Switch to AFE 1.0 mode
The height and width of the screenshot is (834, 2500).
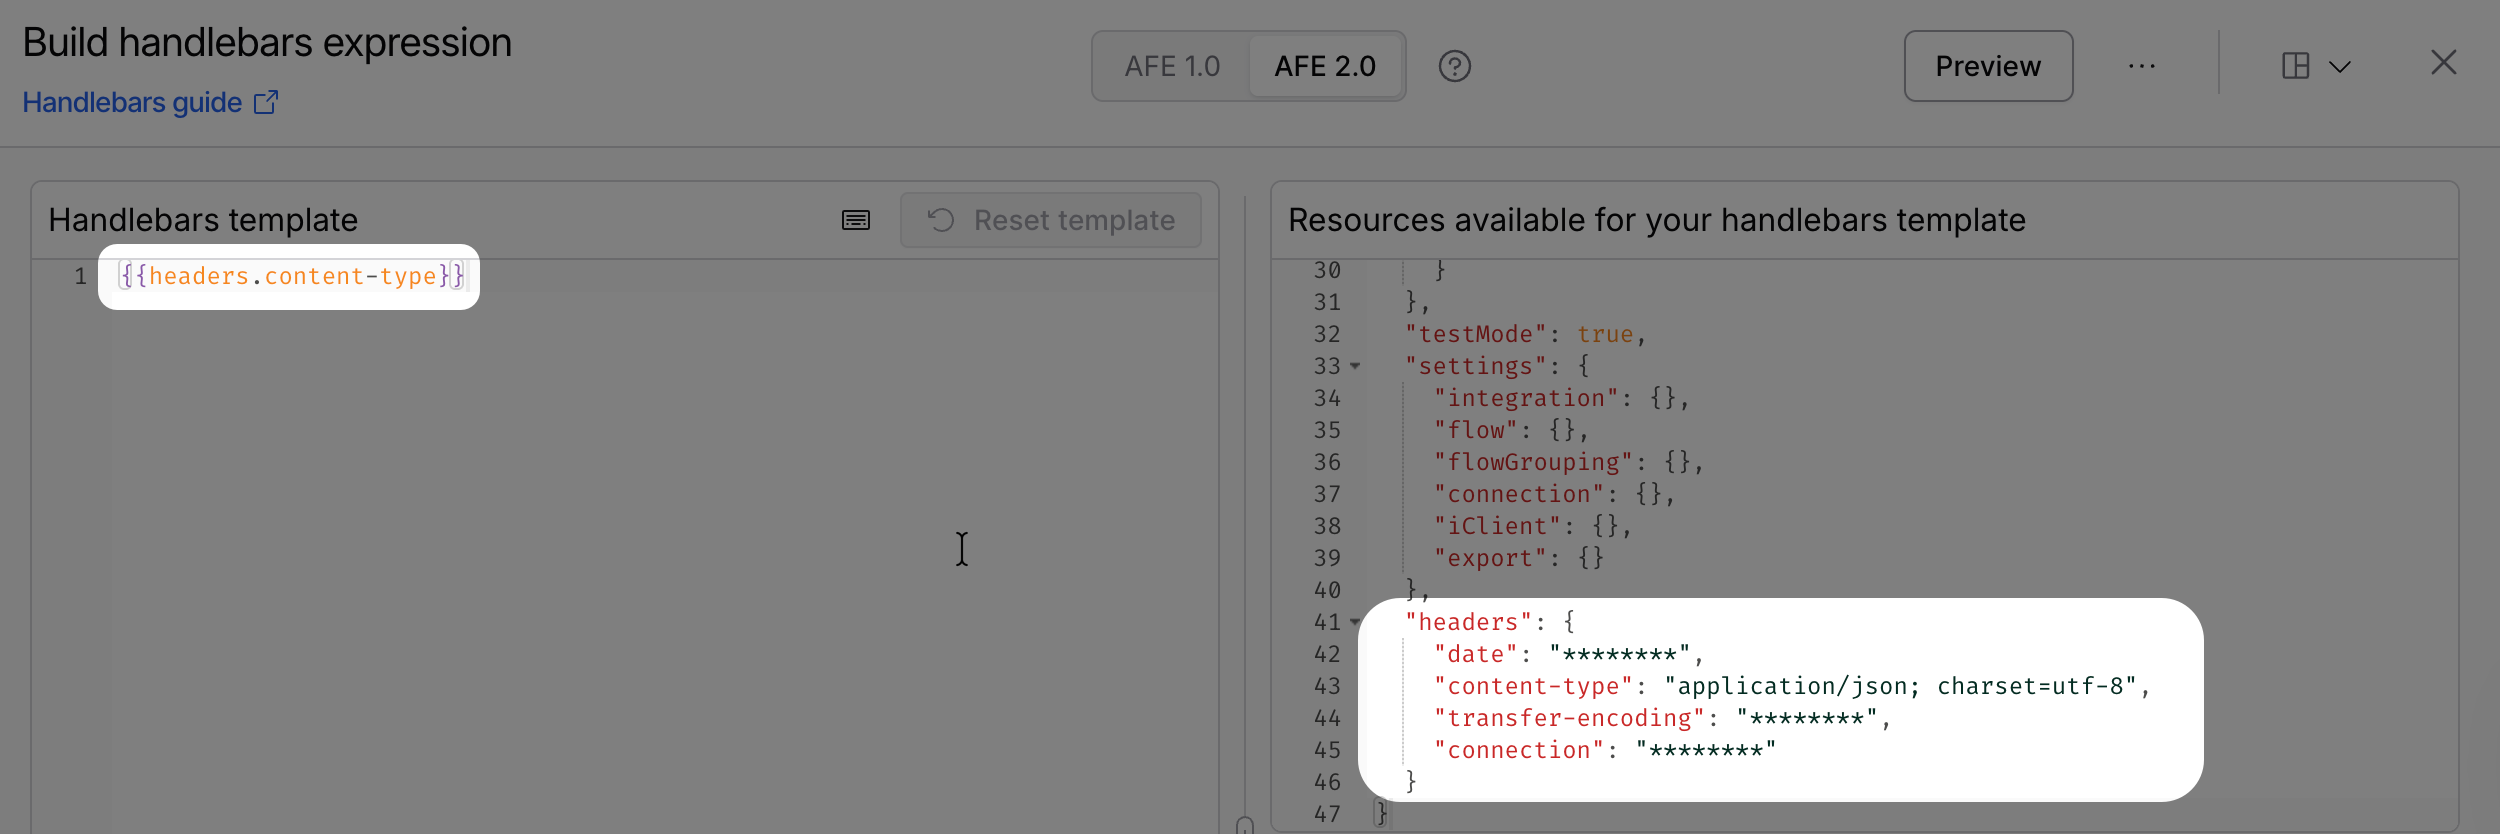click(x=1172, y=66)
